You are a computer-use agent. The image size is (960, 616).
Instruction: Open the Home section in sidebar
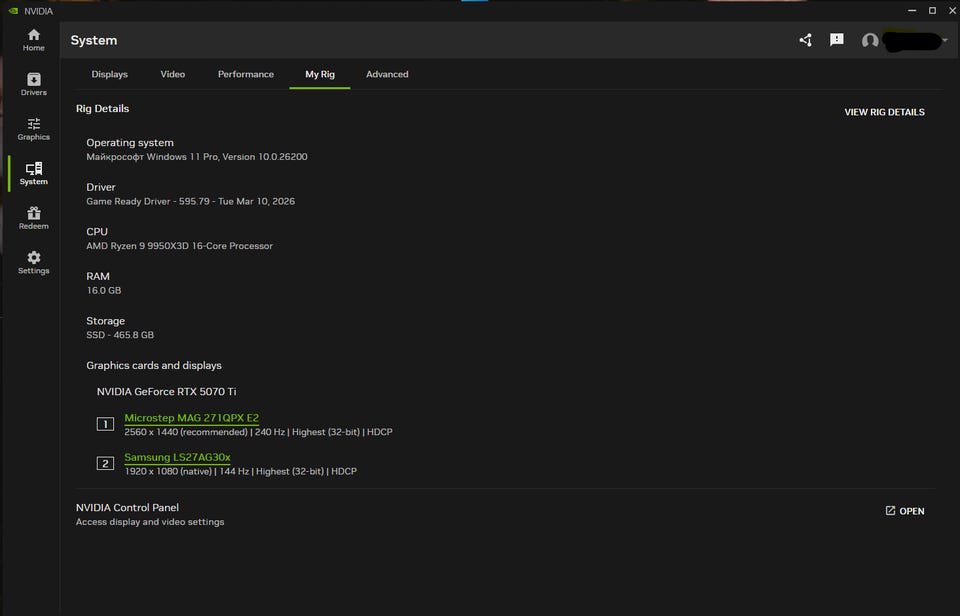[x=34, y=40]
